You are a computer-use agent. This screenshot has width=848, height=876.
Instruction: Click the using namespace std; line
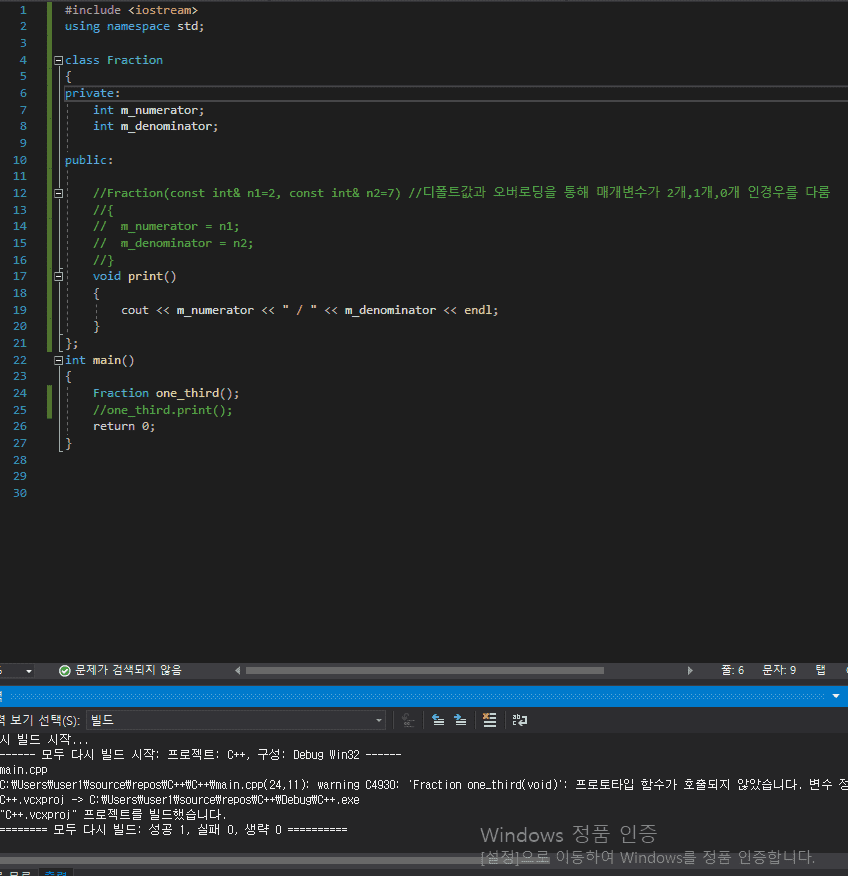pyautogui.click(x=135, y=26)
